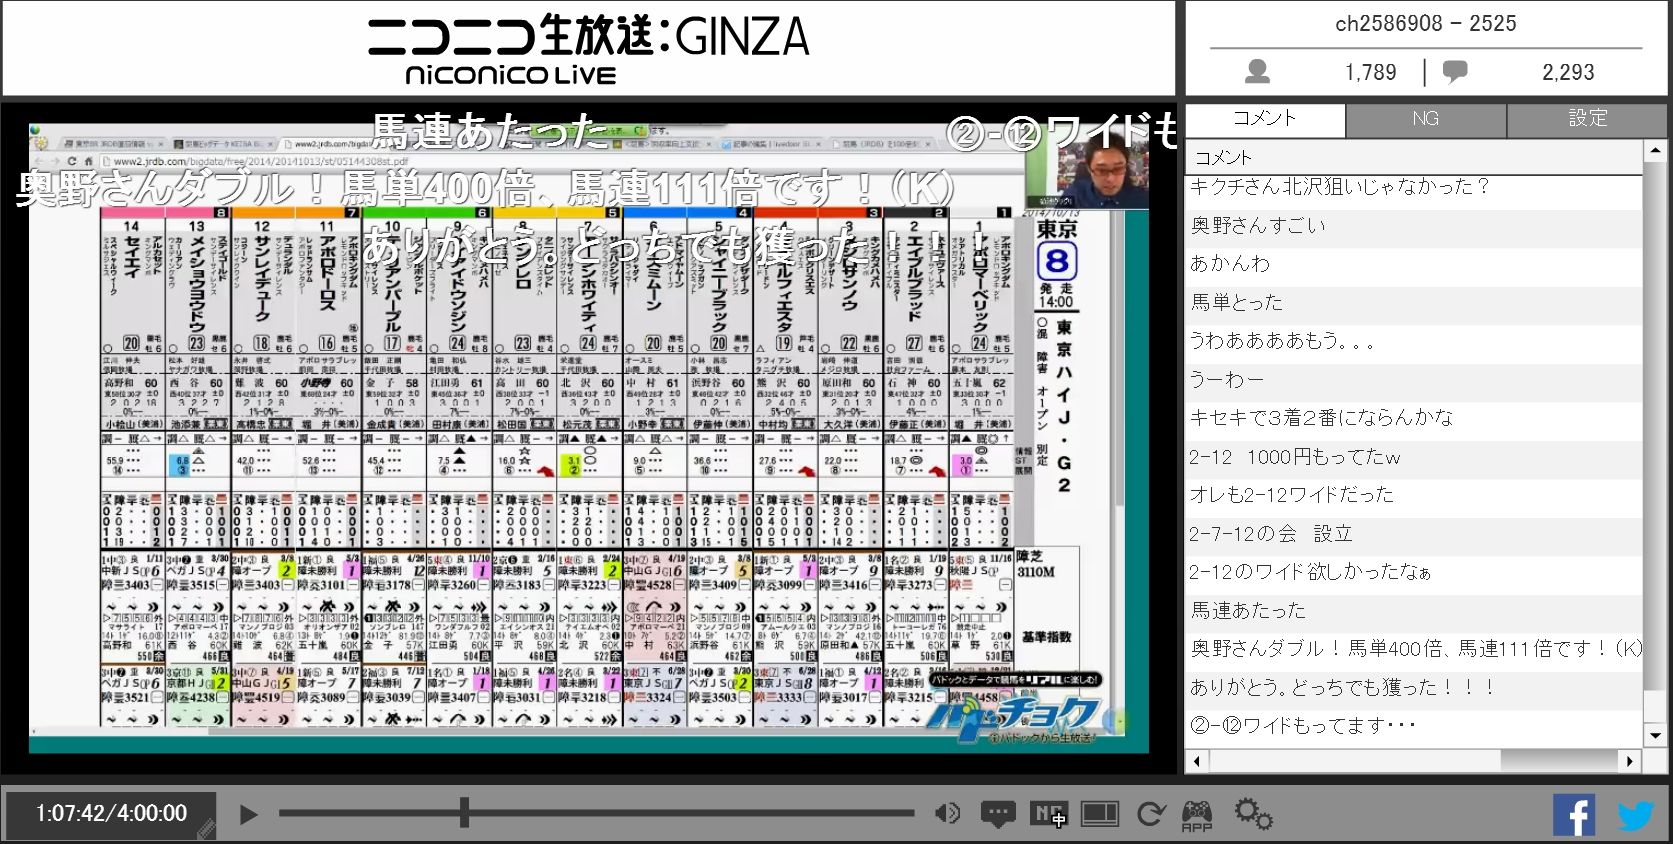Screen dimensions: 1673x844
Task: Share on Twitter
Action: click(1637, 816)
